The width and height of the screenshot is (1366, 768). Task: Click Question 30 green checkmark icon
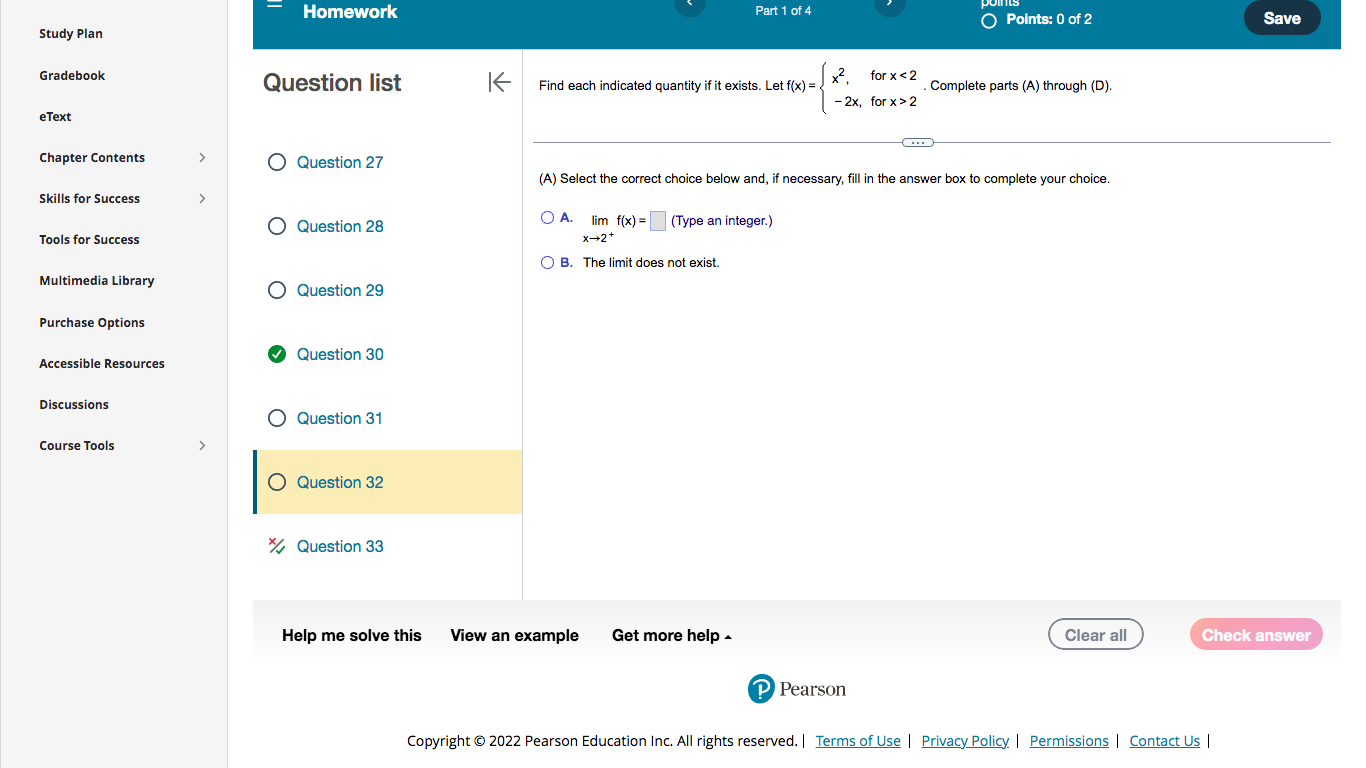277,354
